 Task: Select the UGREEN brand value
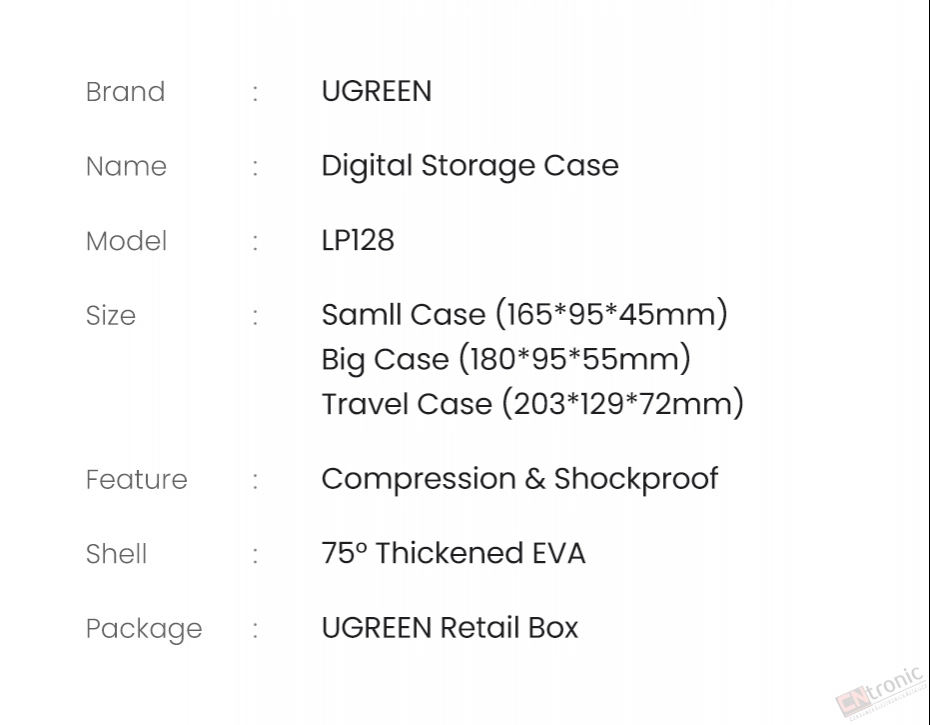click(377, 91)
